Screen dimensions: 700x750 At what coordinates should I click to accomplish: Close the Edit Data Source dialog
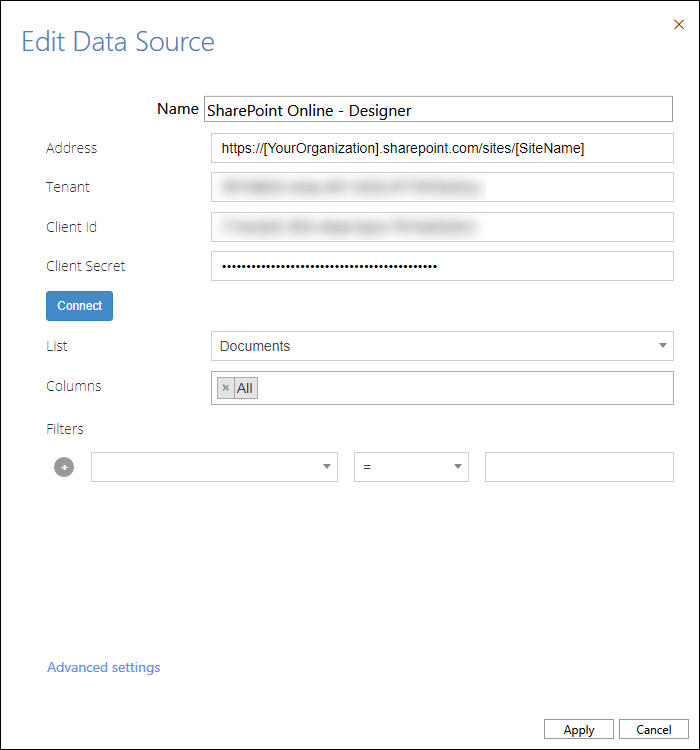point(678,24)
